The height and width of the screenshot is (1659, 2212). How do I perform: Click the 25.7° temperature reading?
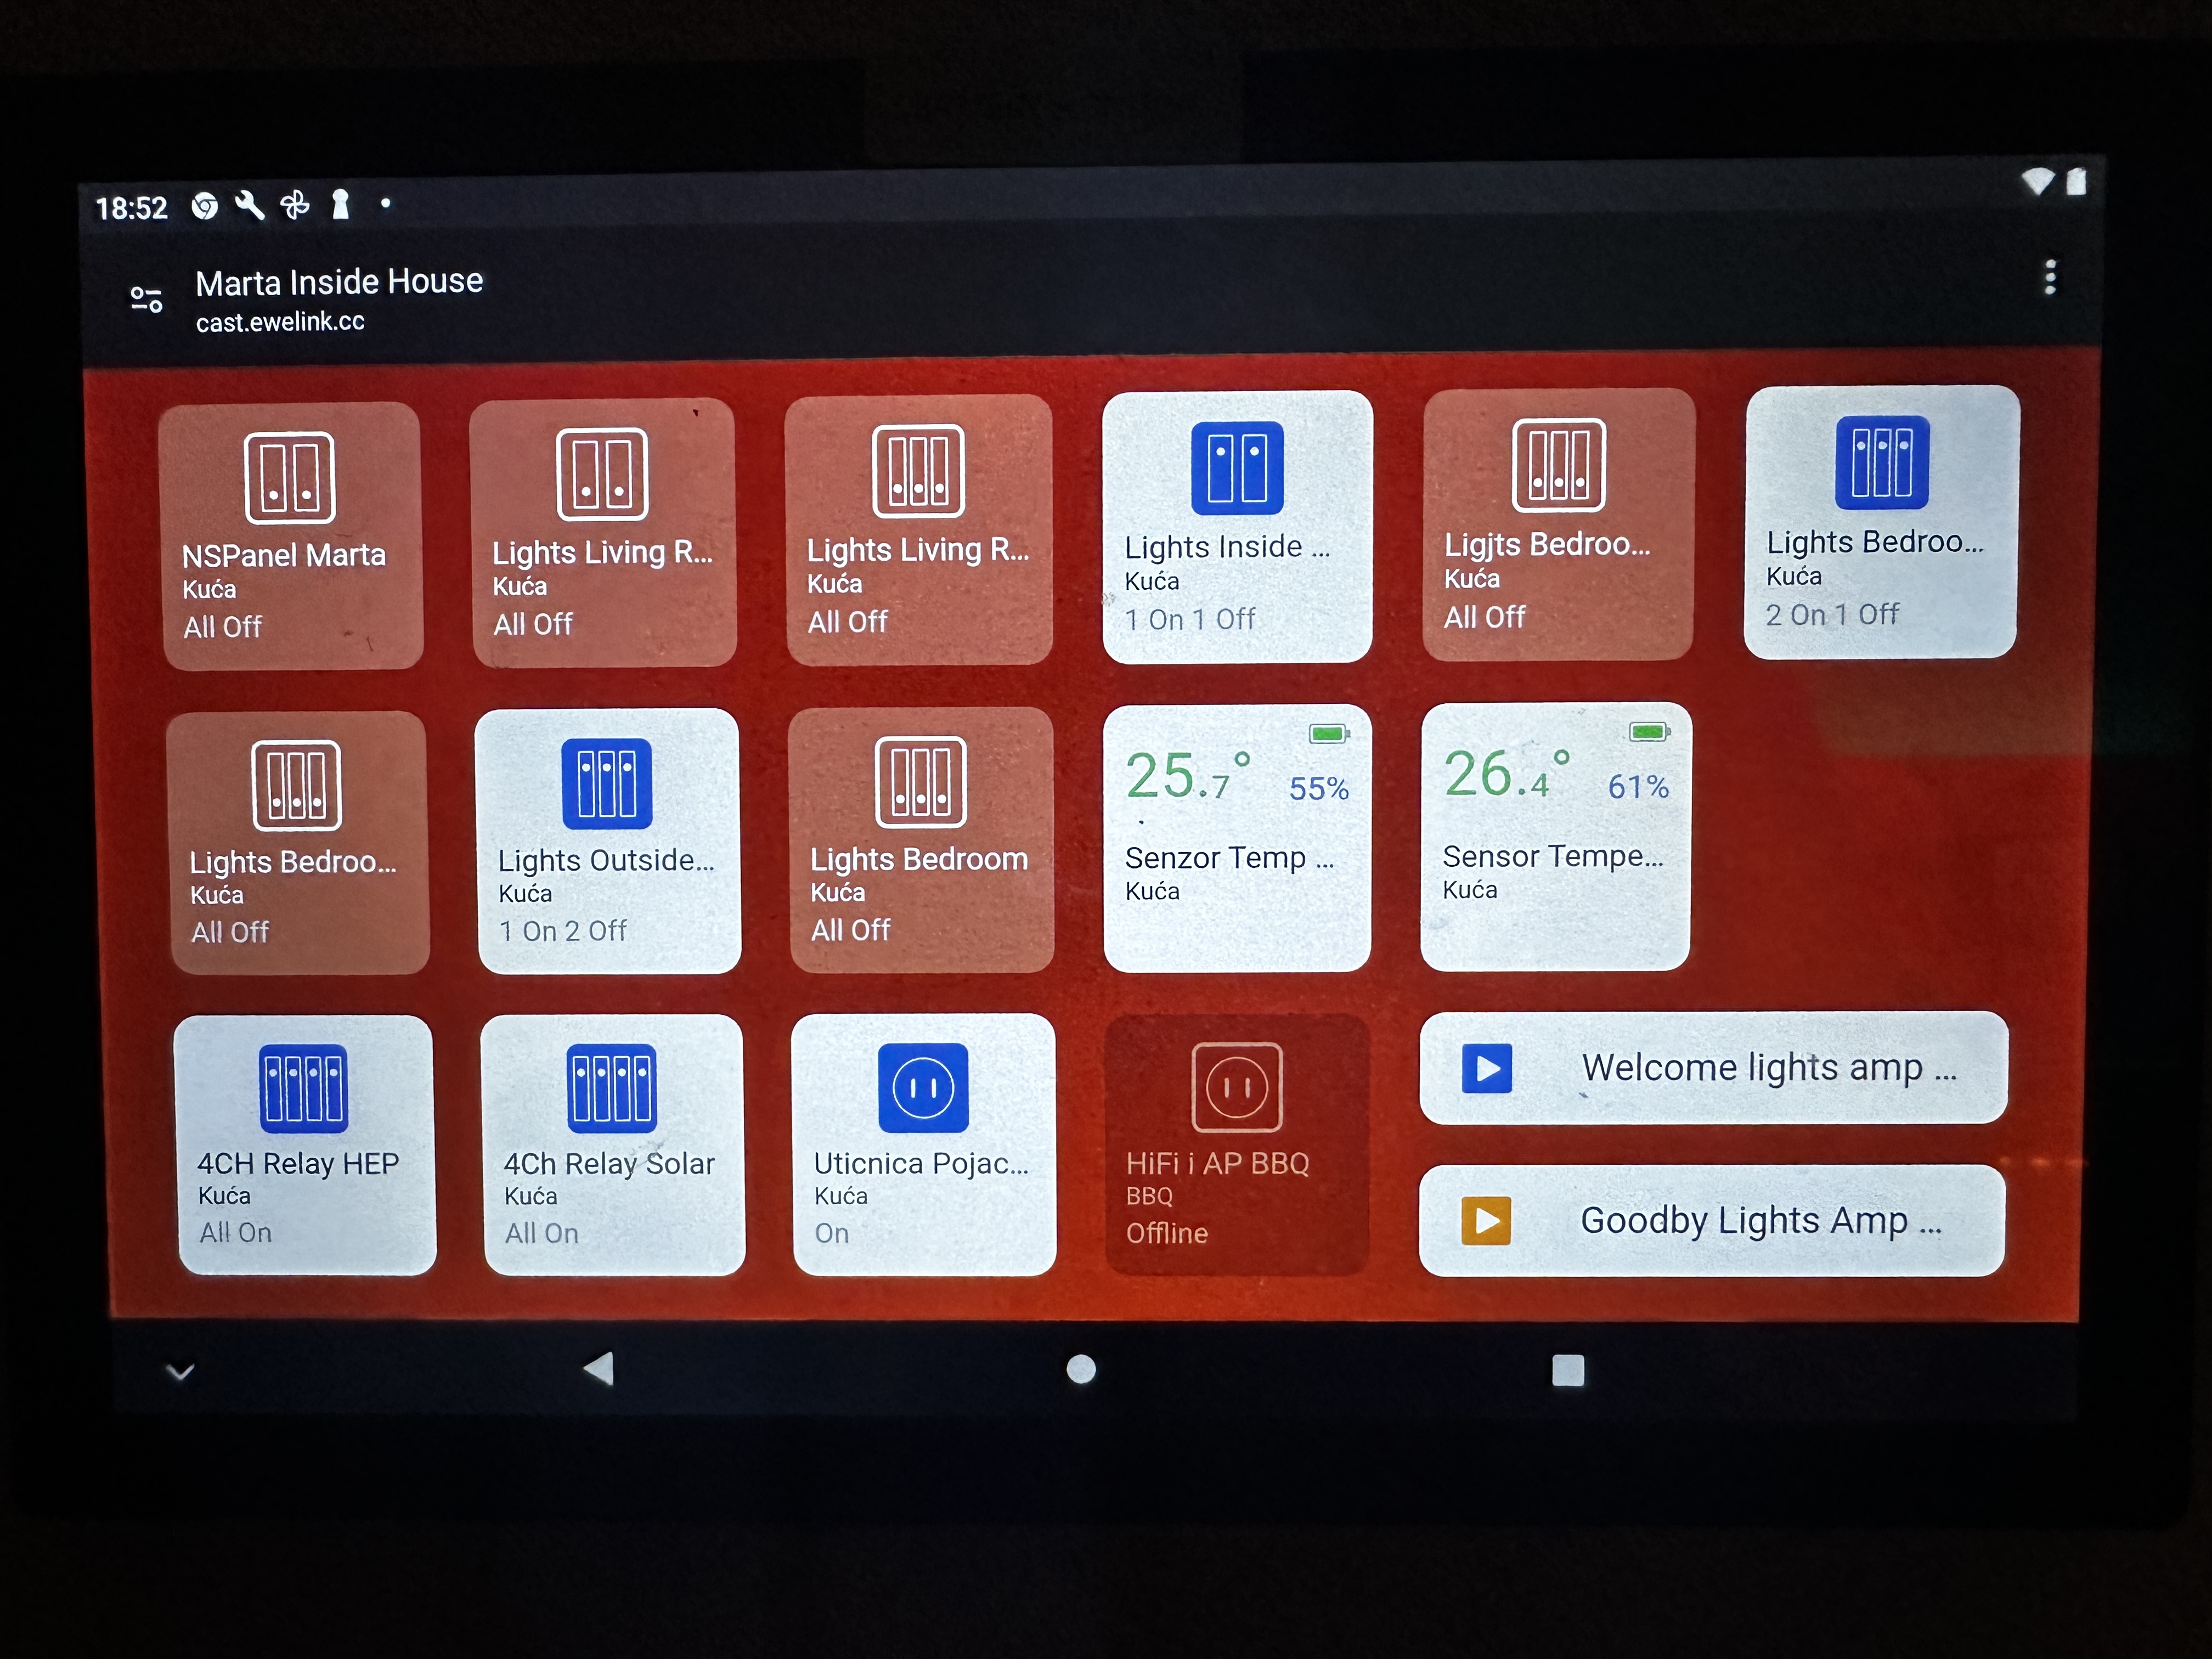tap(1188, 776)
